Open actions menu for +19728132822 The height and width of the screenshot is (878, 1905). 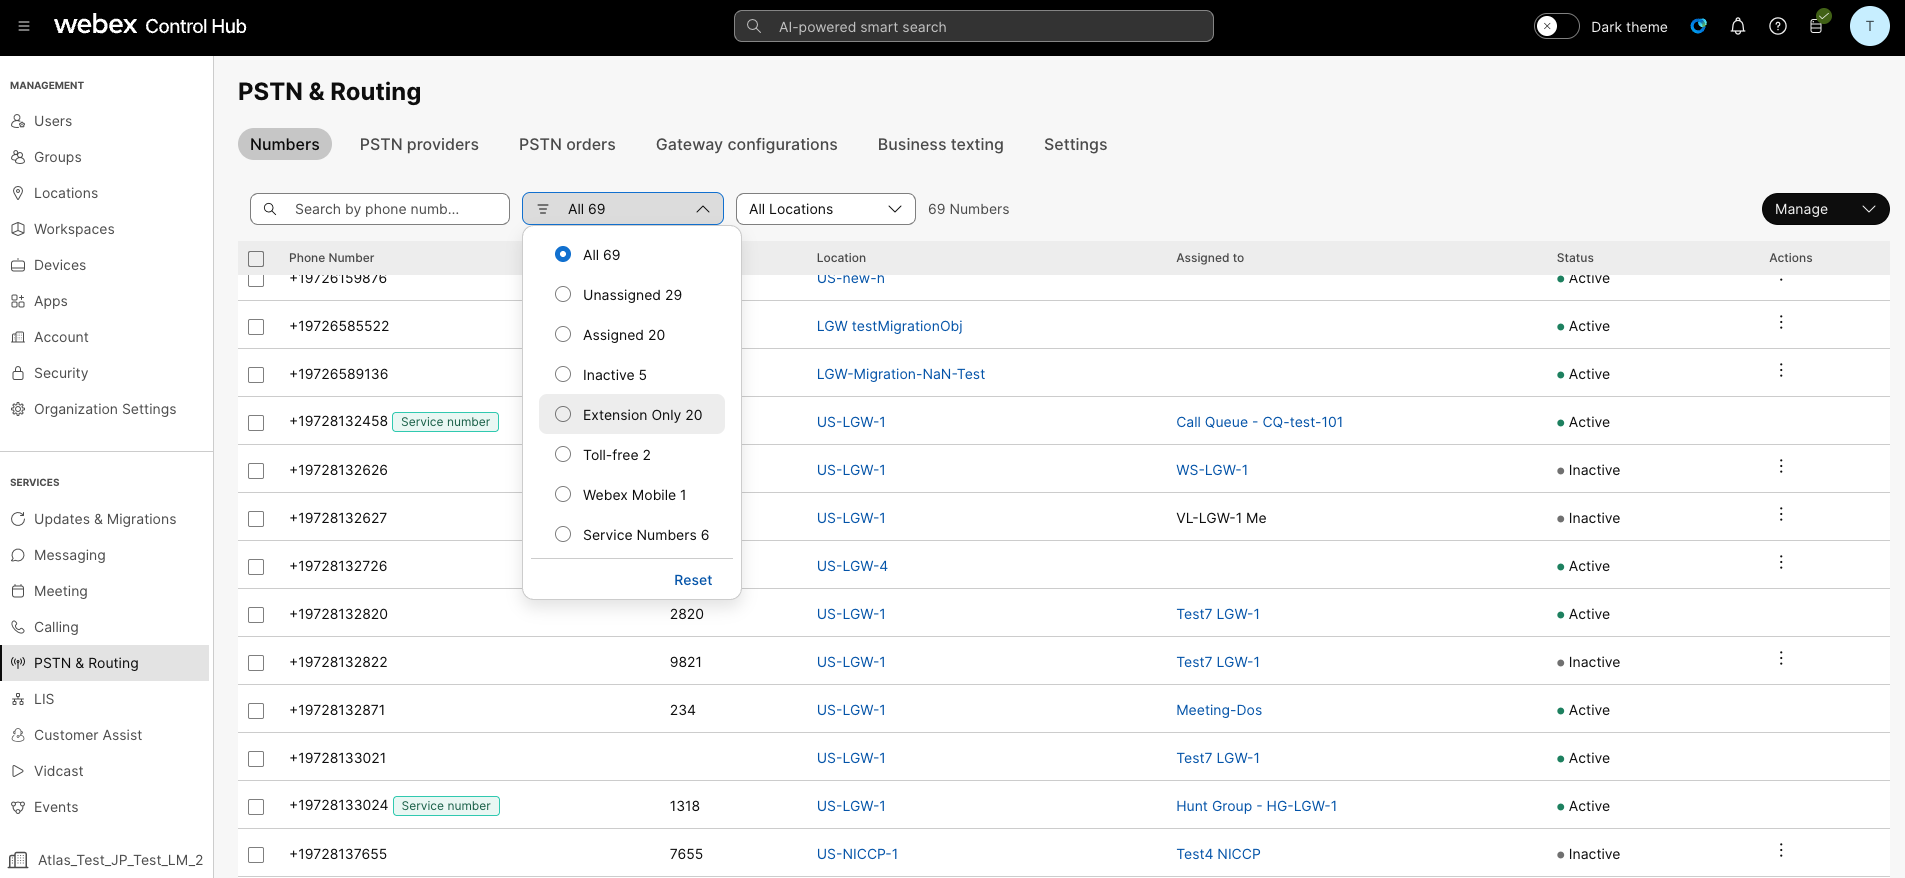click(x=1781, y=659)
